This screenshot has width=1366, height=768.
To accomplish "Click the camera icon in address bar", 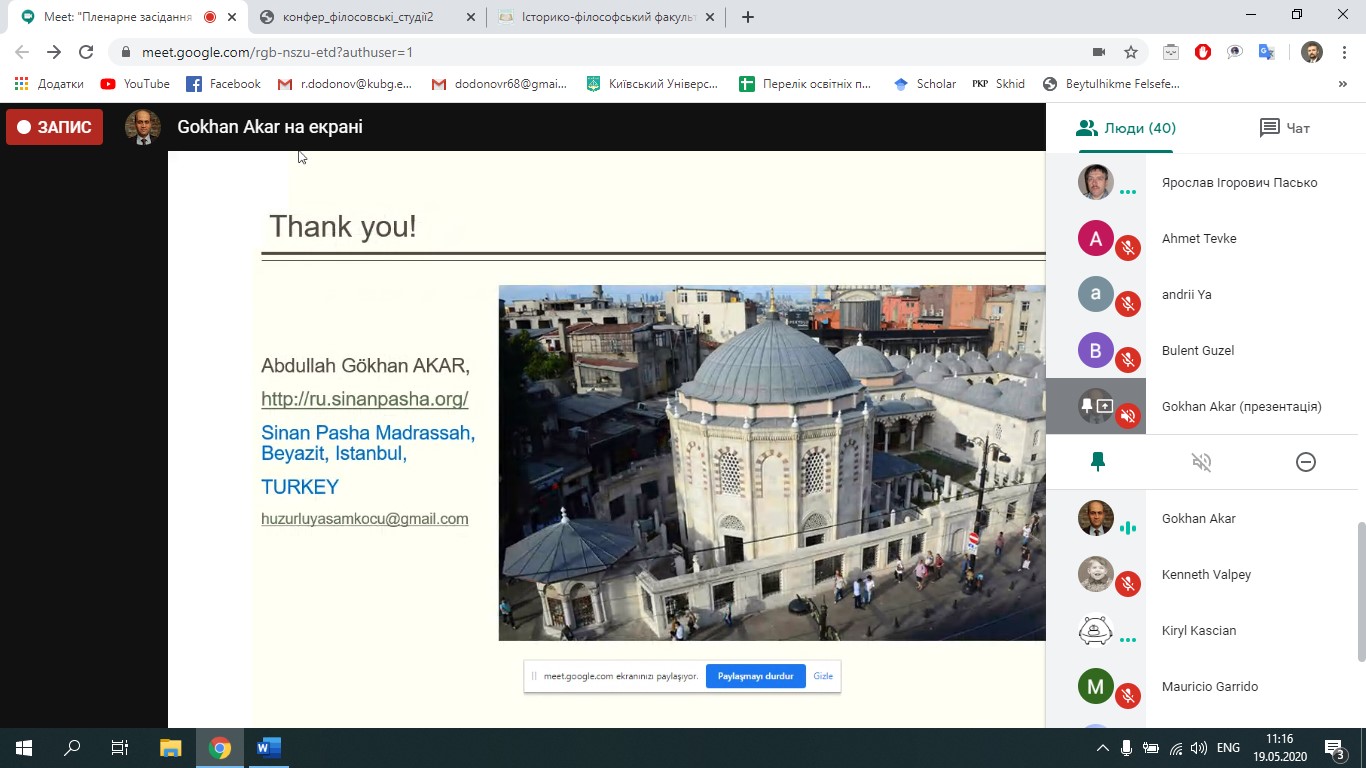I will [1098, 52].
